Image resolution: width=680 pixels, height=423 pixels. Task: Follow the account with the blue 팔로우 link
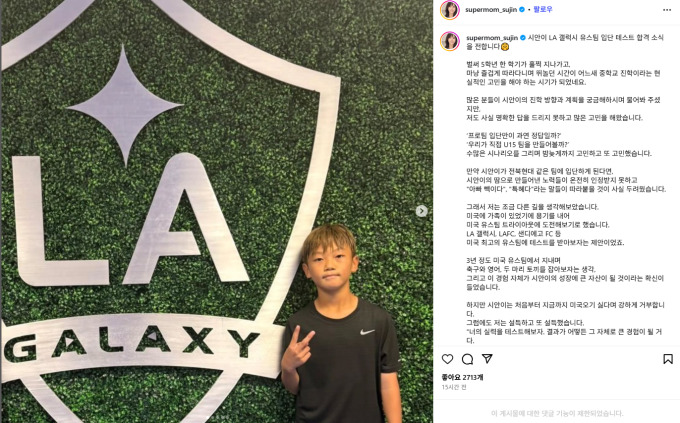[x=543, y=9]
